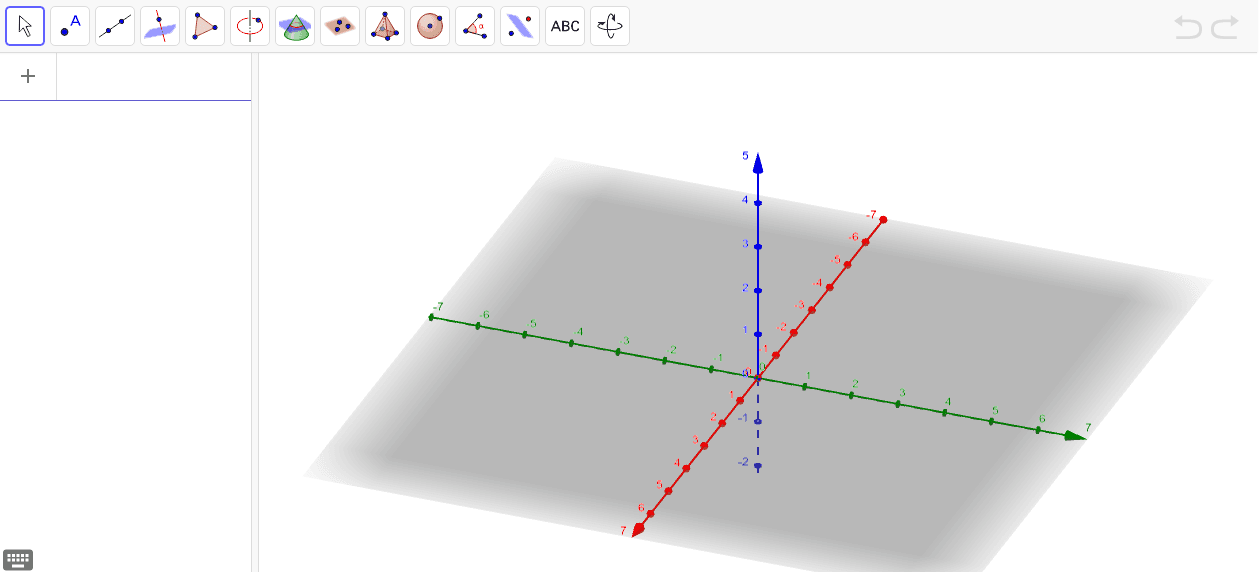Select the Point tool

(70, 26)
